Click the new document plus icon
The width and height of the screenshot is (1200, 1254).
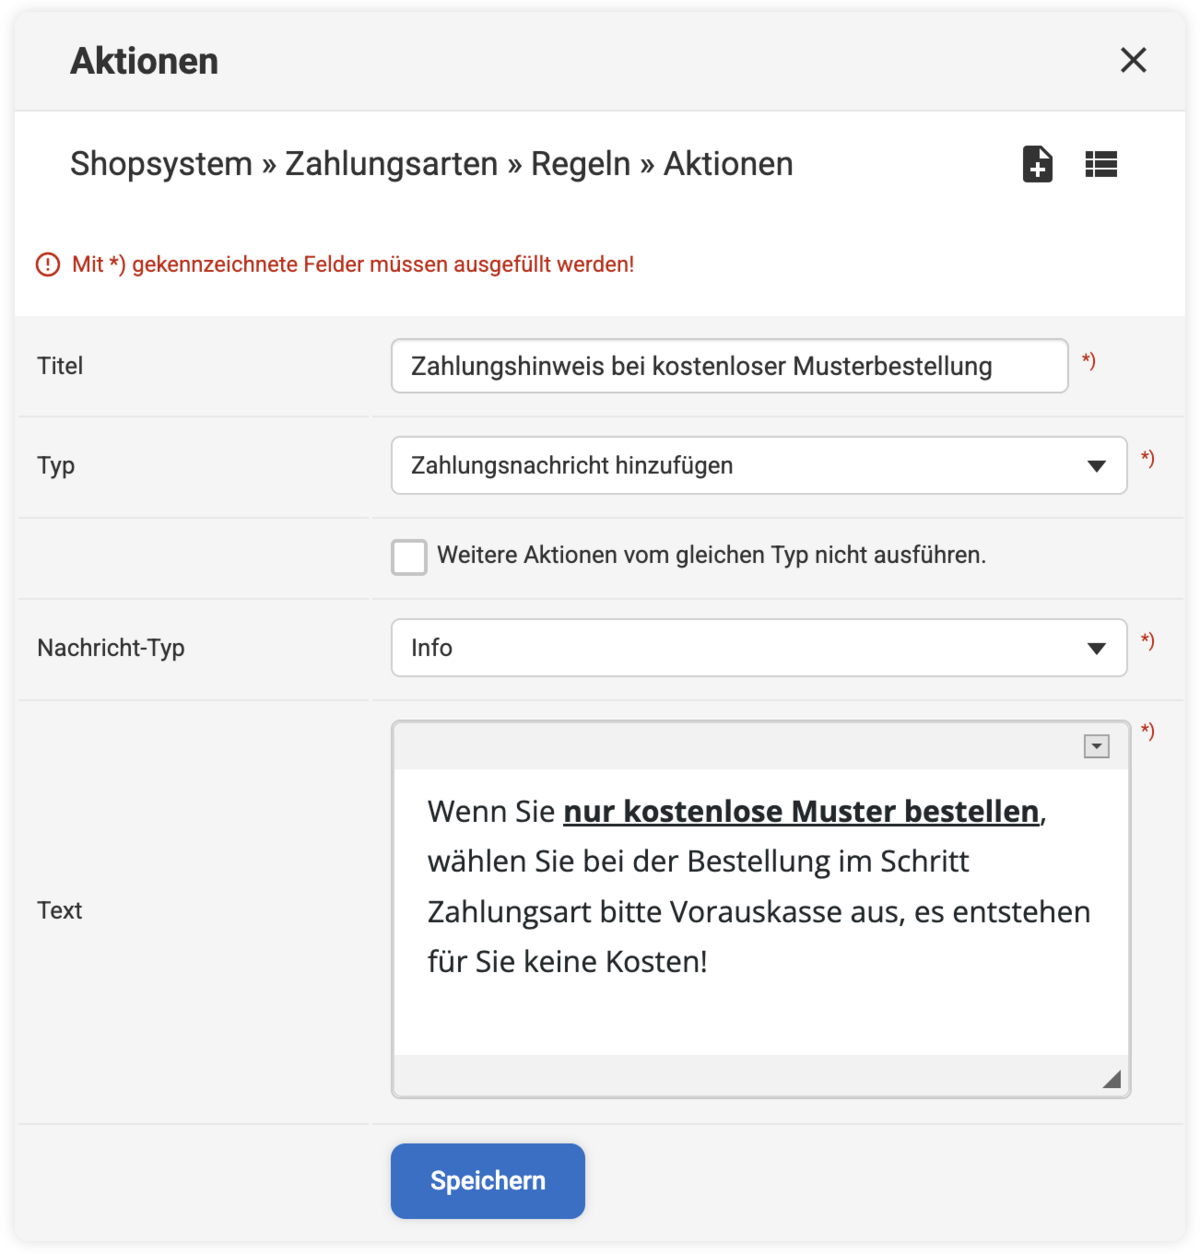coord(1038,164)
